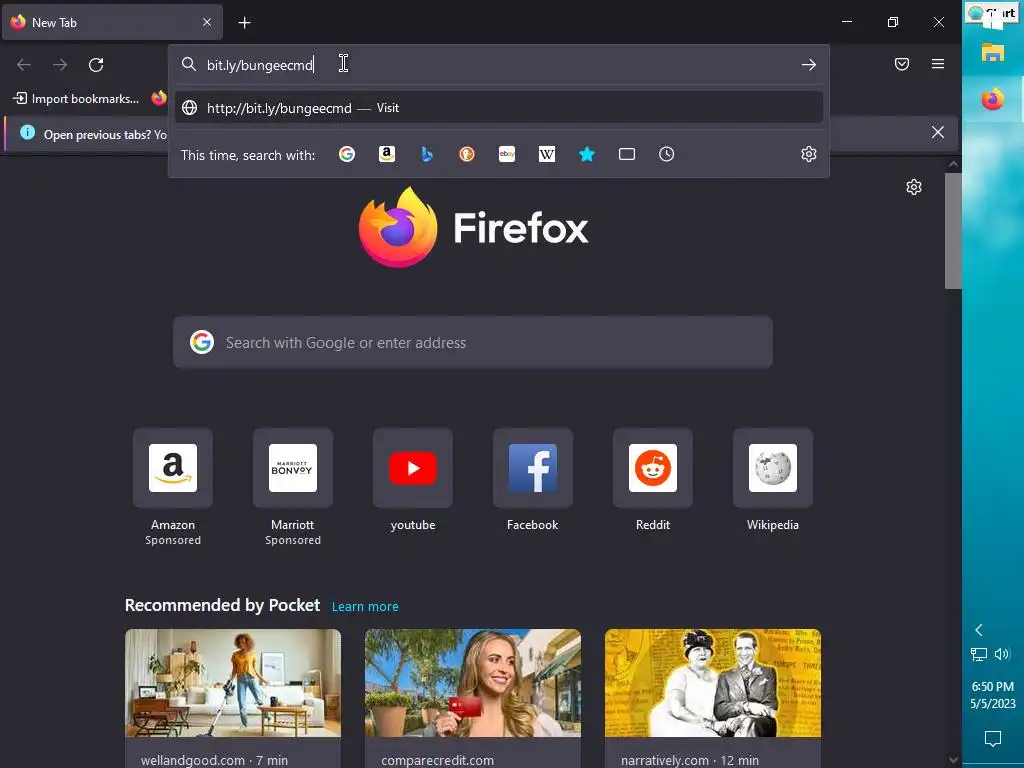The height and width of the screenshot is (768, 1024).
Task: Click into the address bar text bit.ly/bungeecmd
Action: (x=260, y=65)
